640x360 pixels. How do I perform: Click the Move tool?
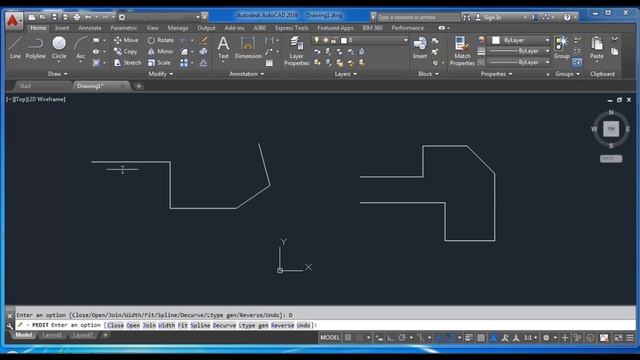126,40
